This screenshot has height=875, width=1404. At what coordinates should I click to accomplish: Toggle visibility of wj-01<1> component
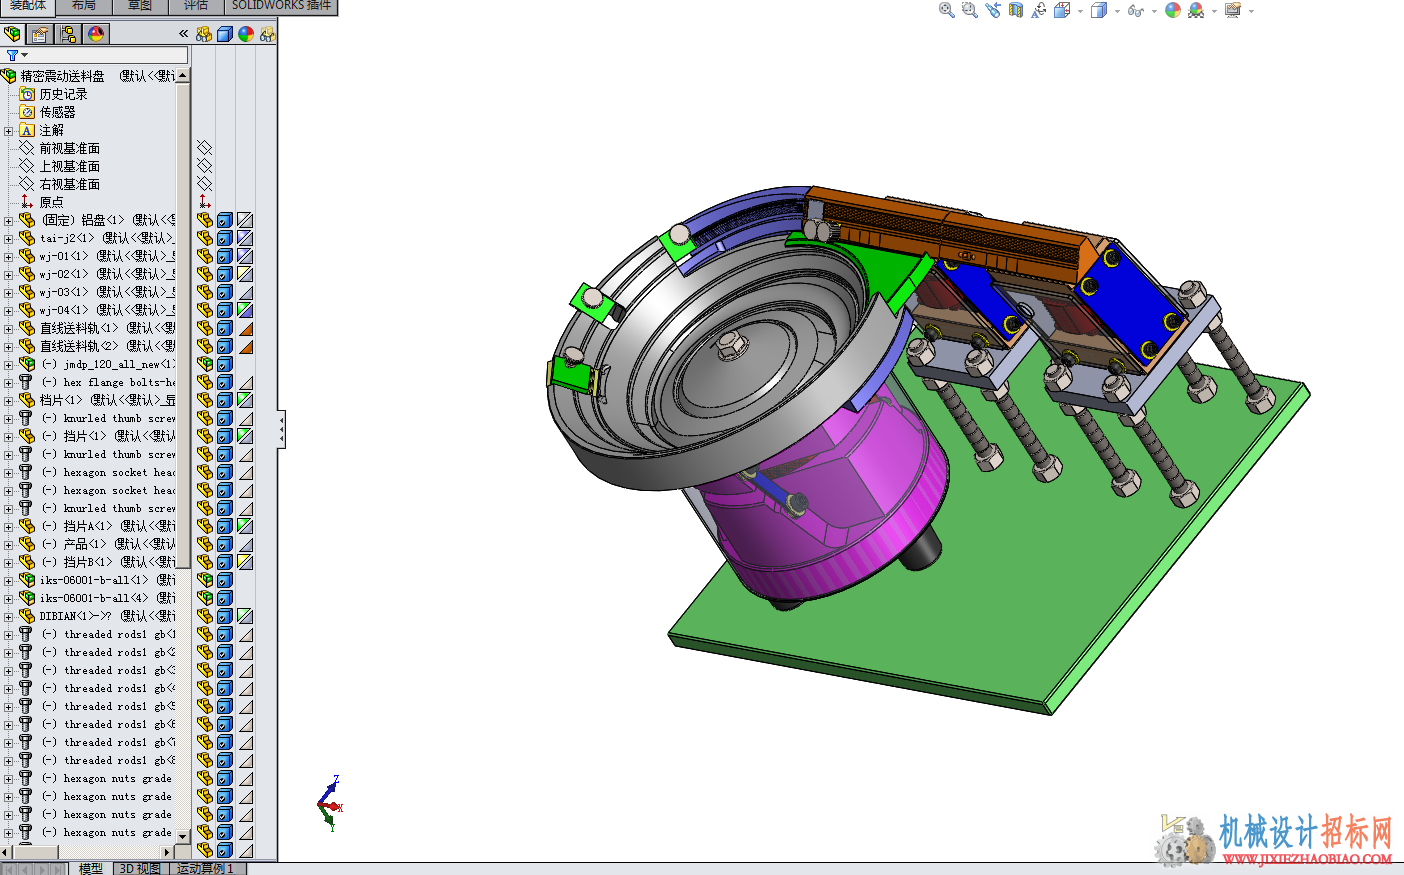click(204, 256)
